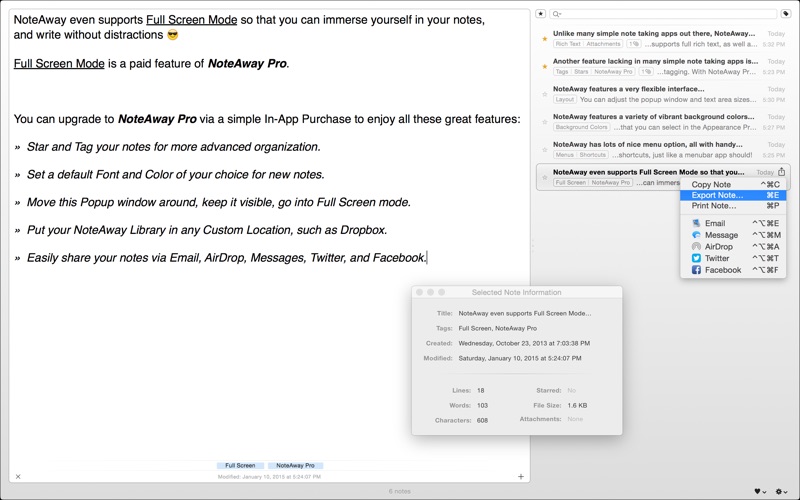Toggle the starred notes filter button

[540, 14]
